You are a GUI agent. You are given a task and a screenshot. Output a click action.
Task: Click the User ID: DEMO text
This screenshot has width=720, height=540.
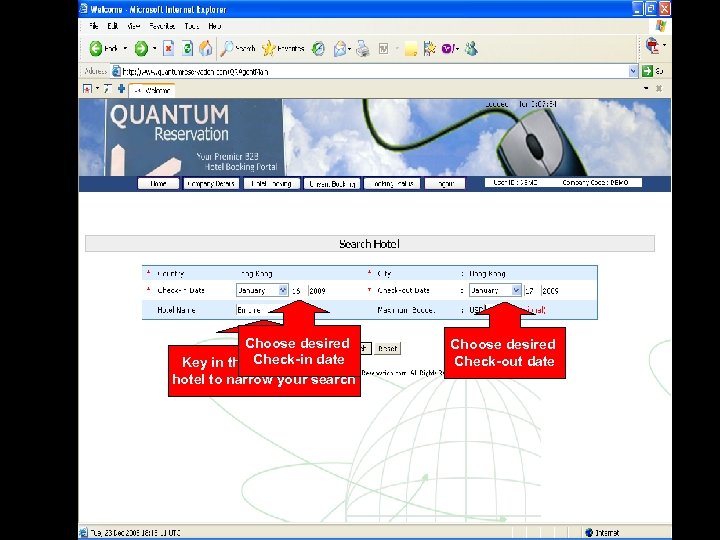click(515, 183)
